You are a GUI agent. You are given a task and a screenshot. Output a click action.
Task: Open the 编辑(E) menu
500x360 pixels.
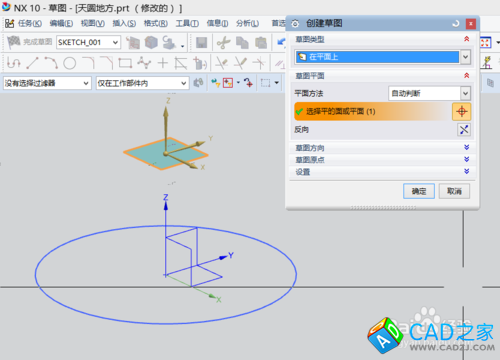(x=61, y=23)
